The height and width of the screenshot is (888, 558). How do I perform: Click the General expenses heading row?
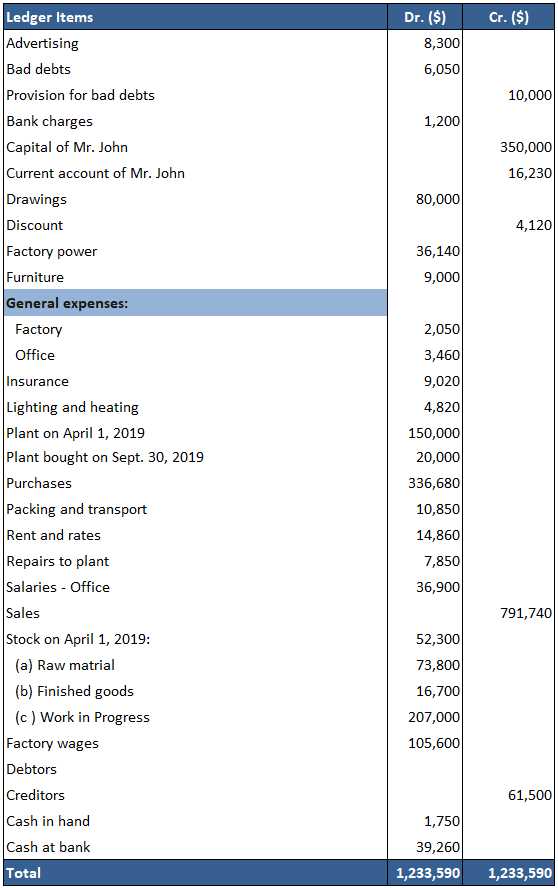[x=195, y=303]
